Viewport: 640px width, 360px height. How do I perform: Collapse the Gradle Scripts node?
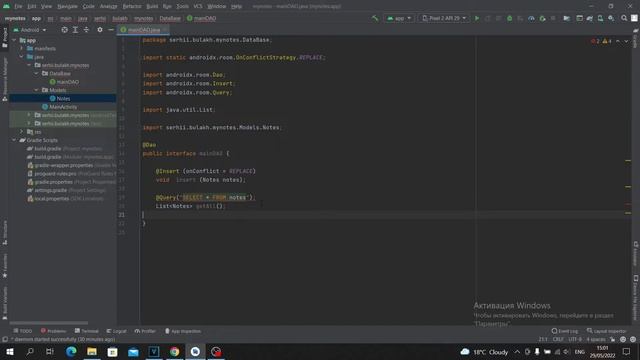coord(14,140)
